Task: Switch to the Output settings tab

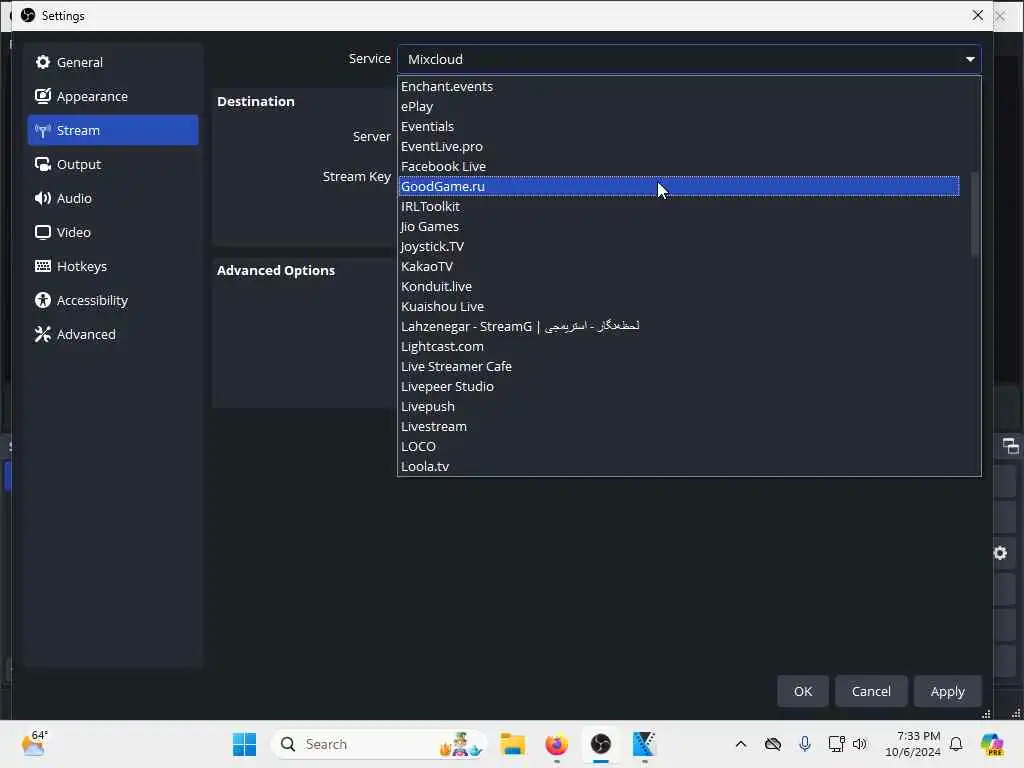Action: point(113,165)
